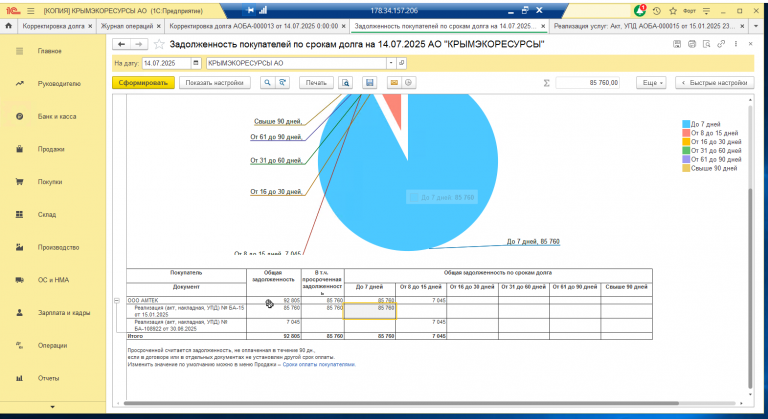Close the Журнал операций tab
The width and height of the screenshot is (768, 419).
tap(158, 26)
